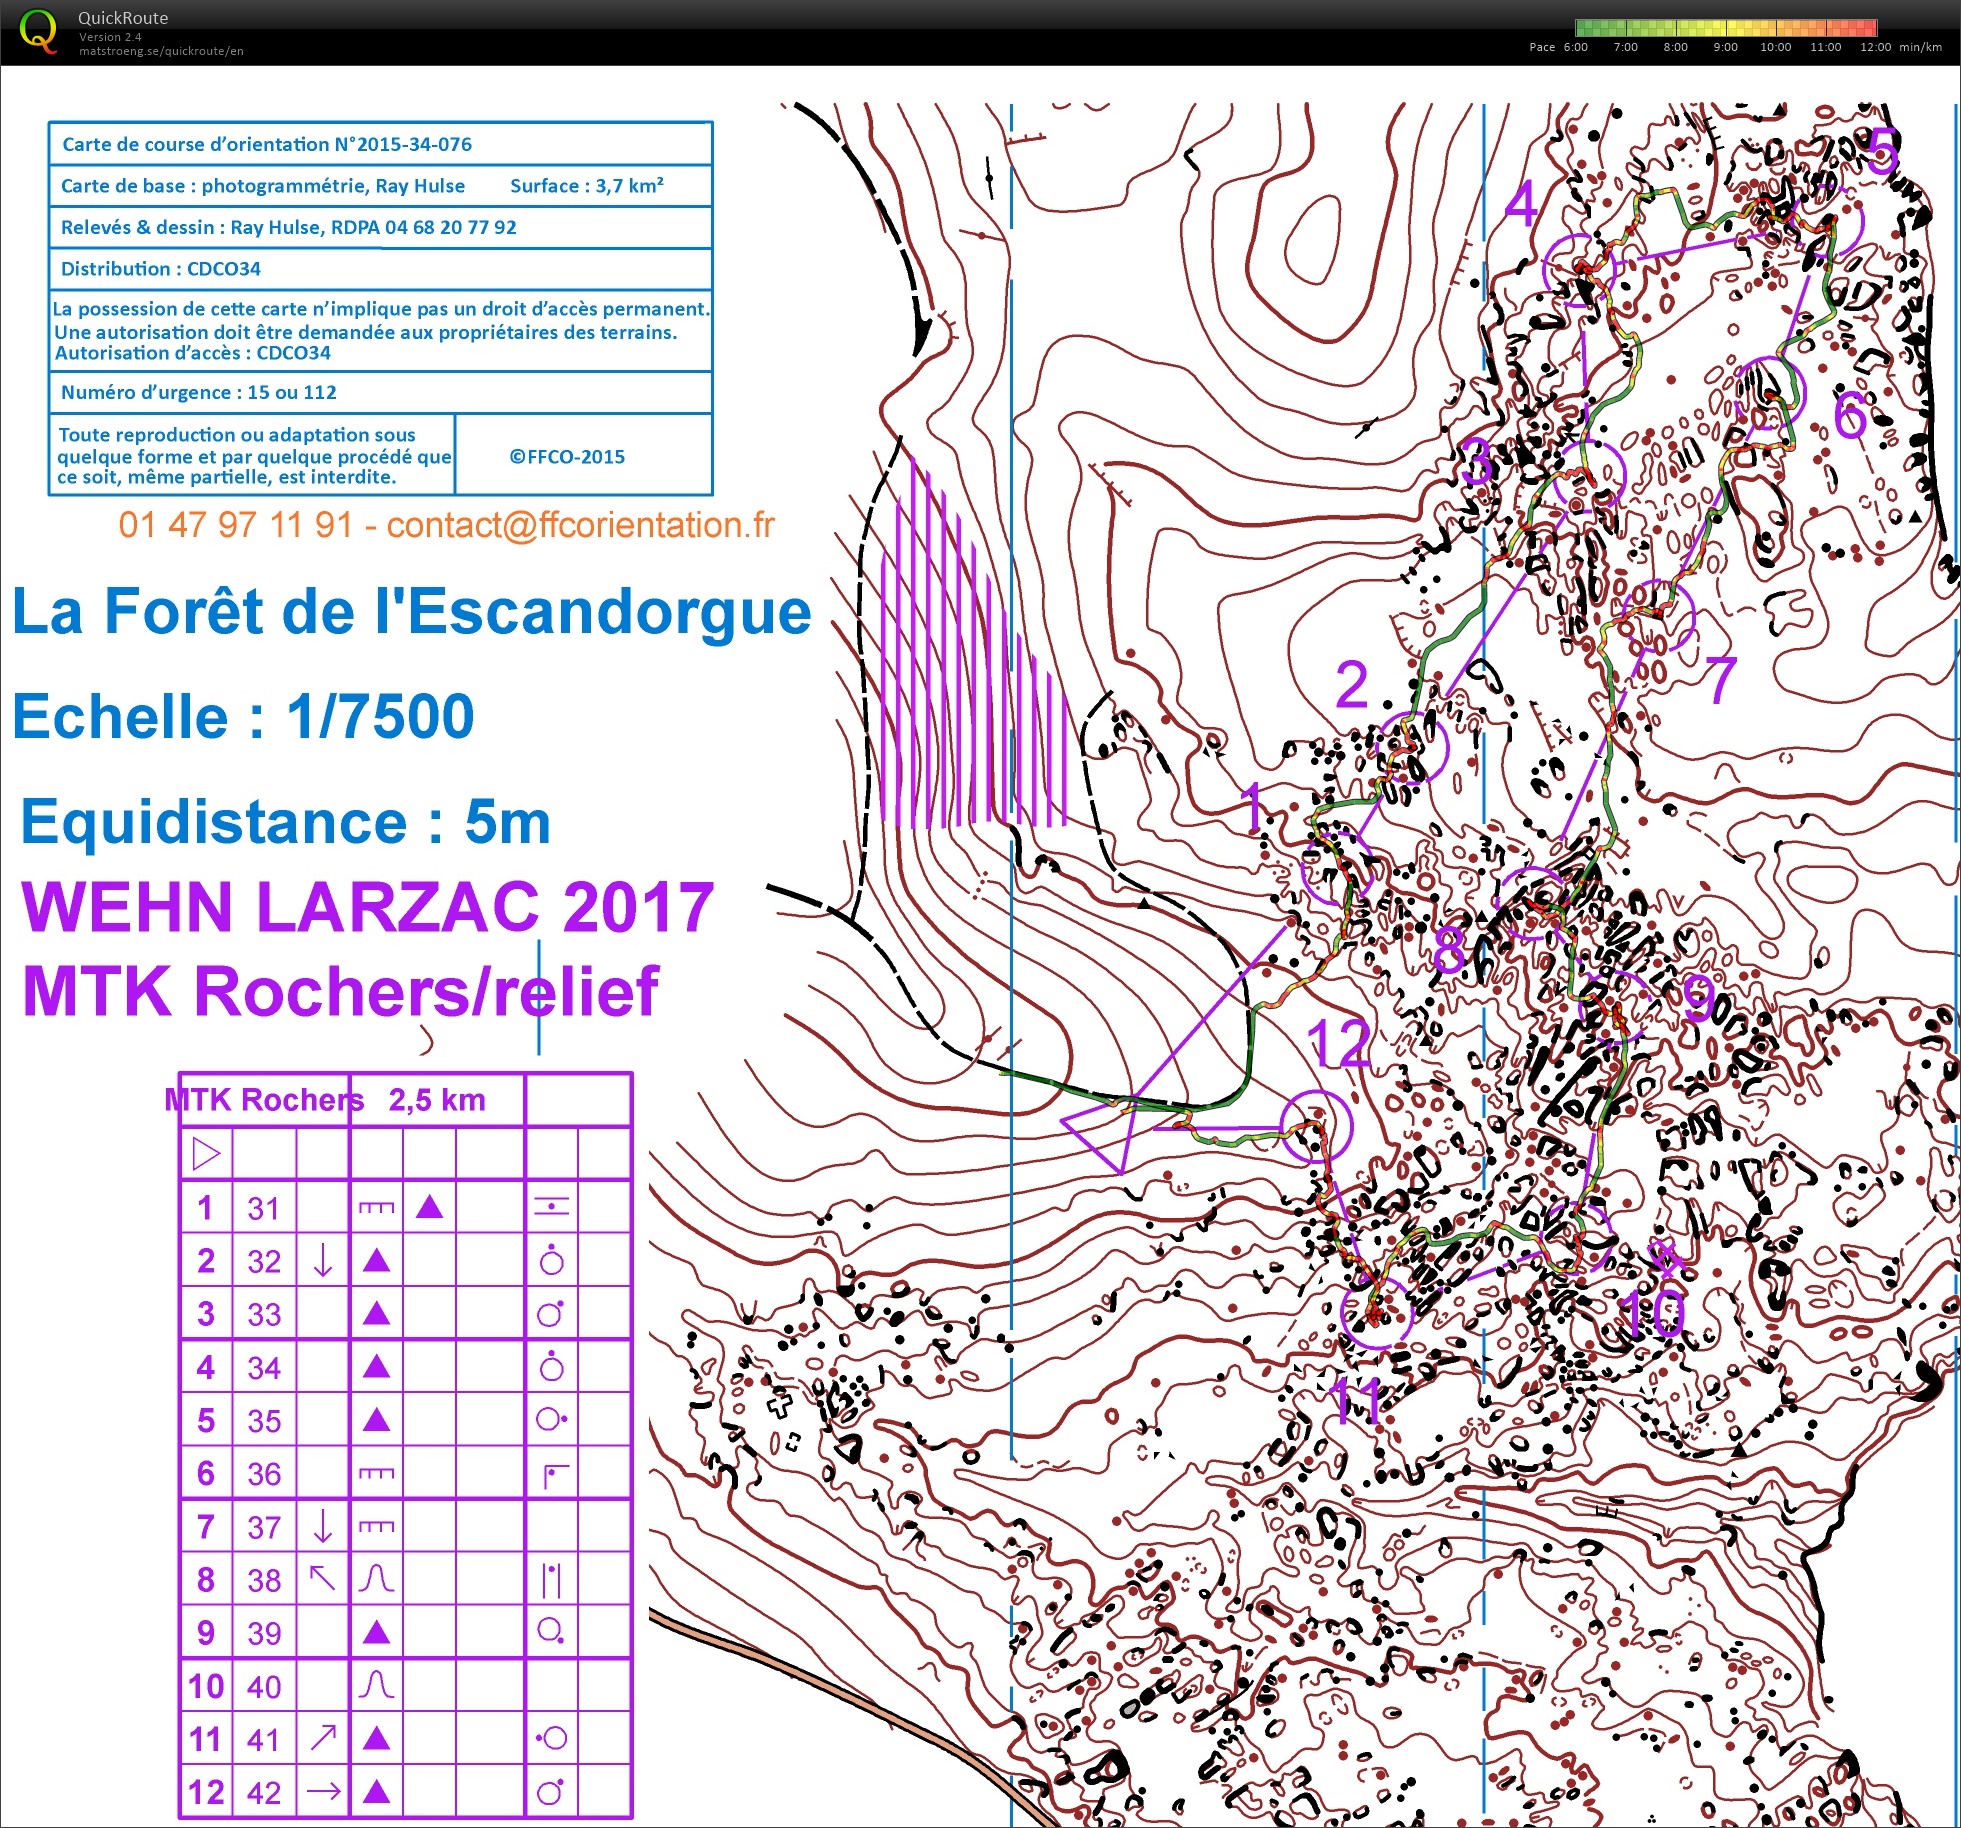Screen dimensions: 1961x1828
Task: Click the Version 2.4 text
Action: [x=110, y=37]
